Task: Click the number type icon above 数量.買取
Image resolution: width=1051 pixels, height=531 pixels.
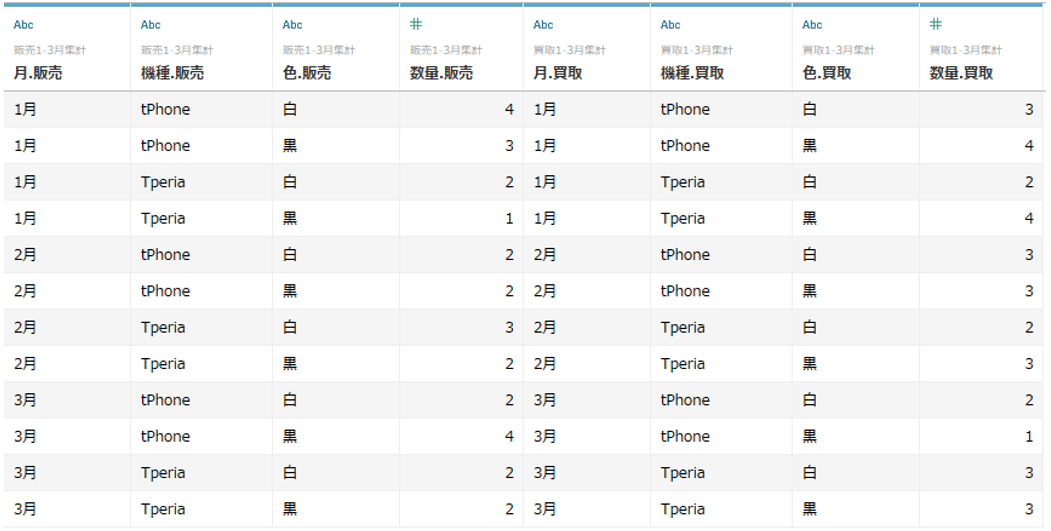Action: click(936, 24)
